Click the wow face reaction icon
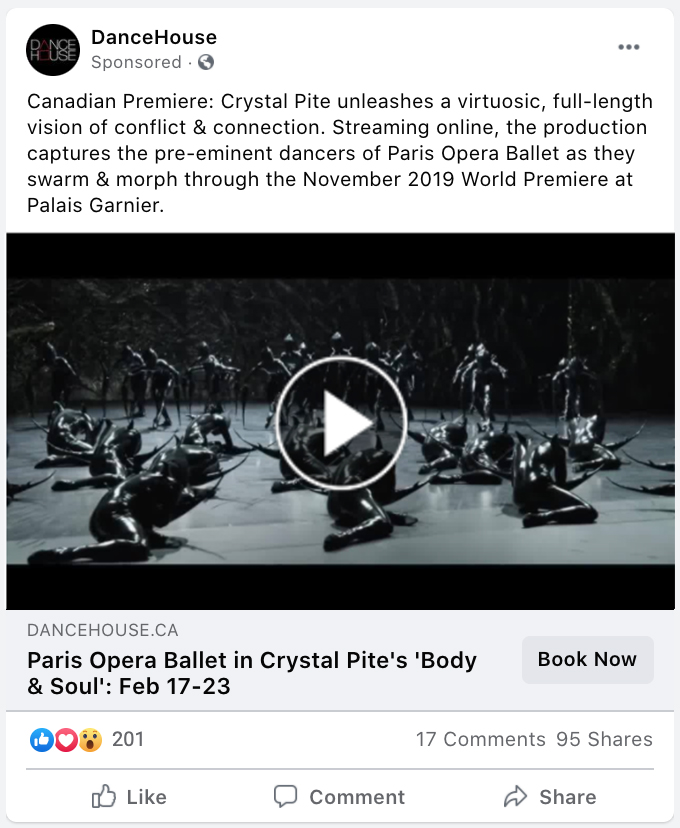Viewport: 680px width, 828px height. (x=90, y=740)
